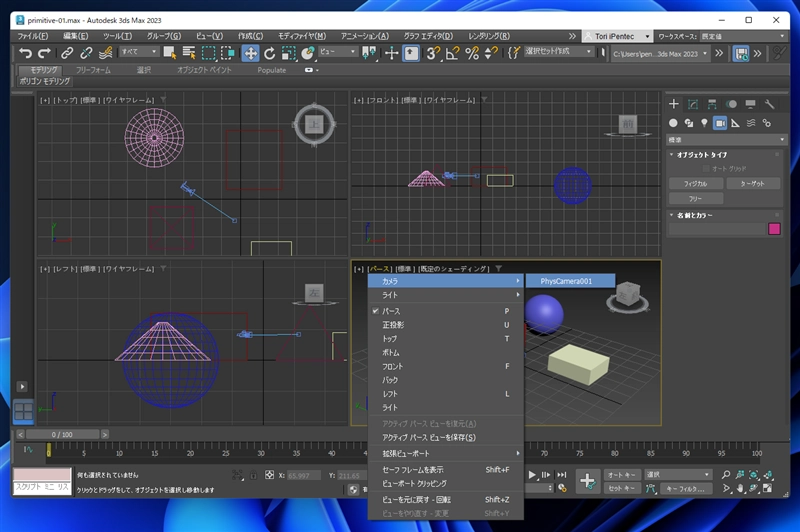The image size is (800, 532).
Task: Click the ターゲット camera button
Action: (x=753, y=184)
